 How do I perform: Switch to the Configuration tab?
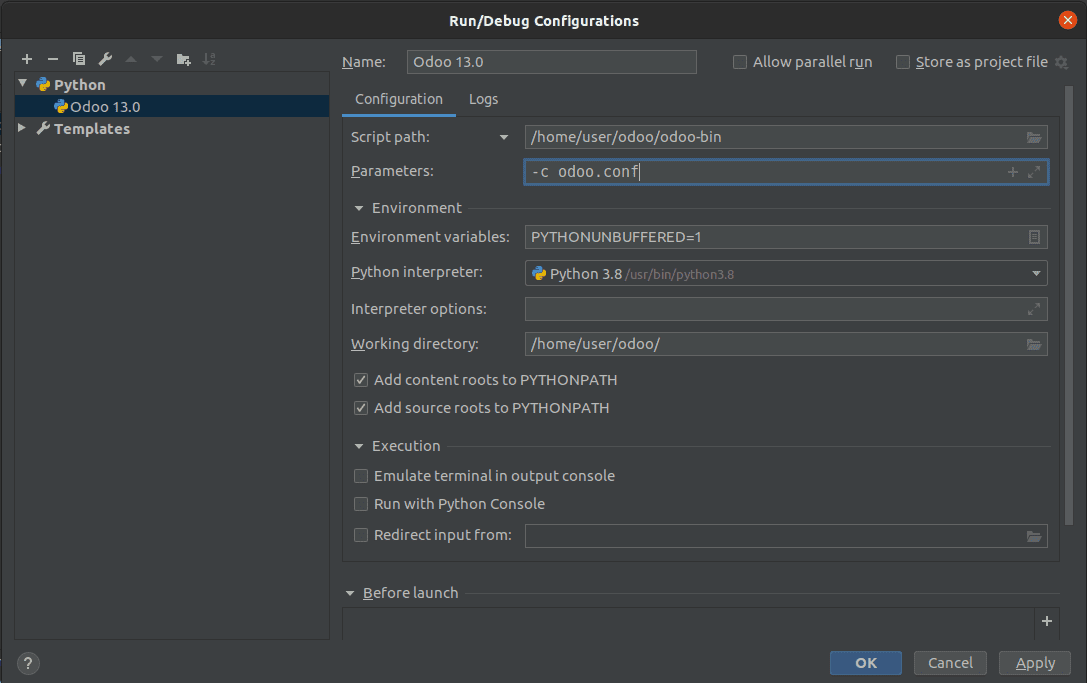(x=399, y=99)
